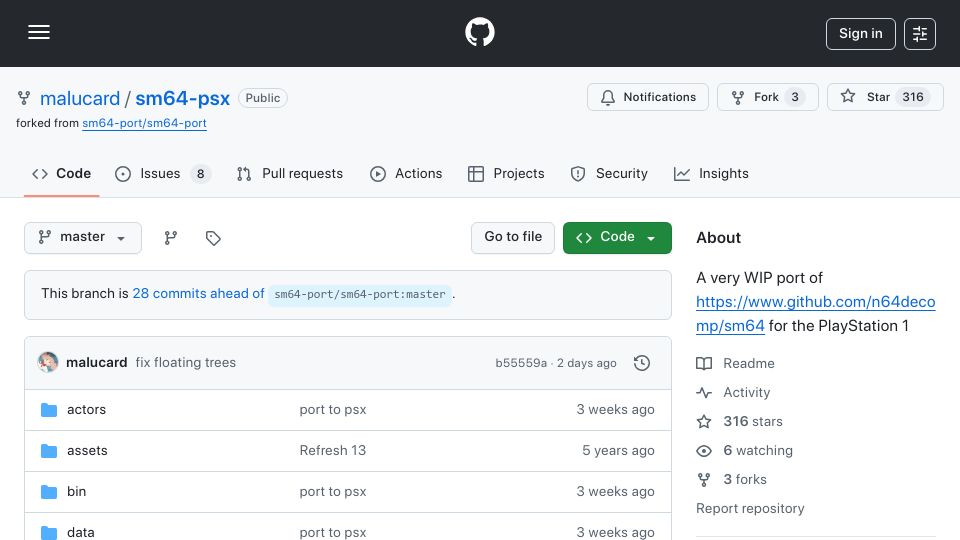
Task: Expand the green Code dropdown
Action: pyautogui.click(x=617, y=238)
